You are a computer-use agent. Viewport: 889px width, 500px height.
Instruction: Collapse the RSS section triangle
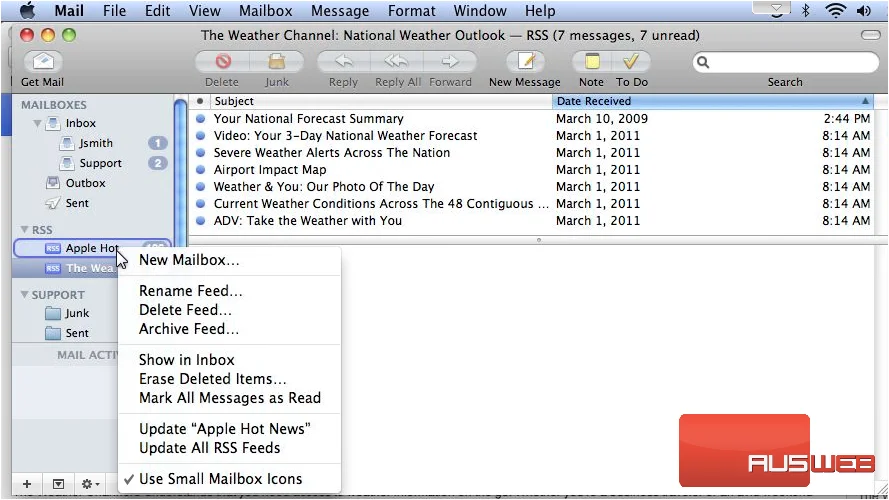coord(24,229)
